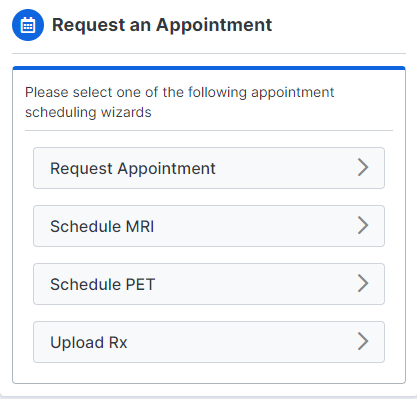Select the 'Schedule MRI' text label
This screenshot has width=417, height=399.
tap(102, 226)
